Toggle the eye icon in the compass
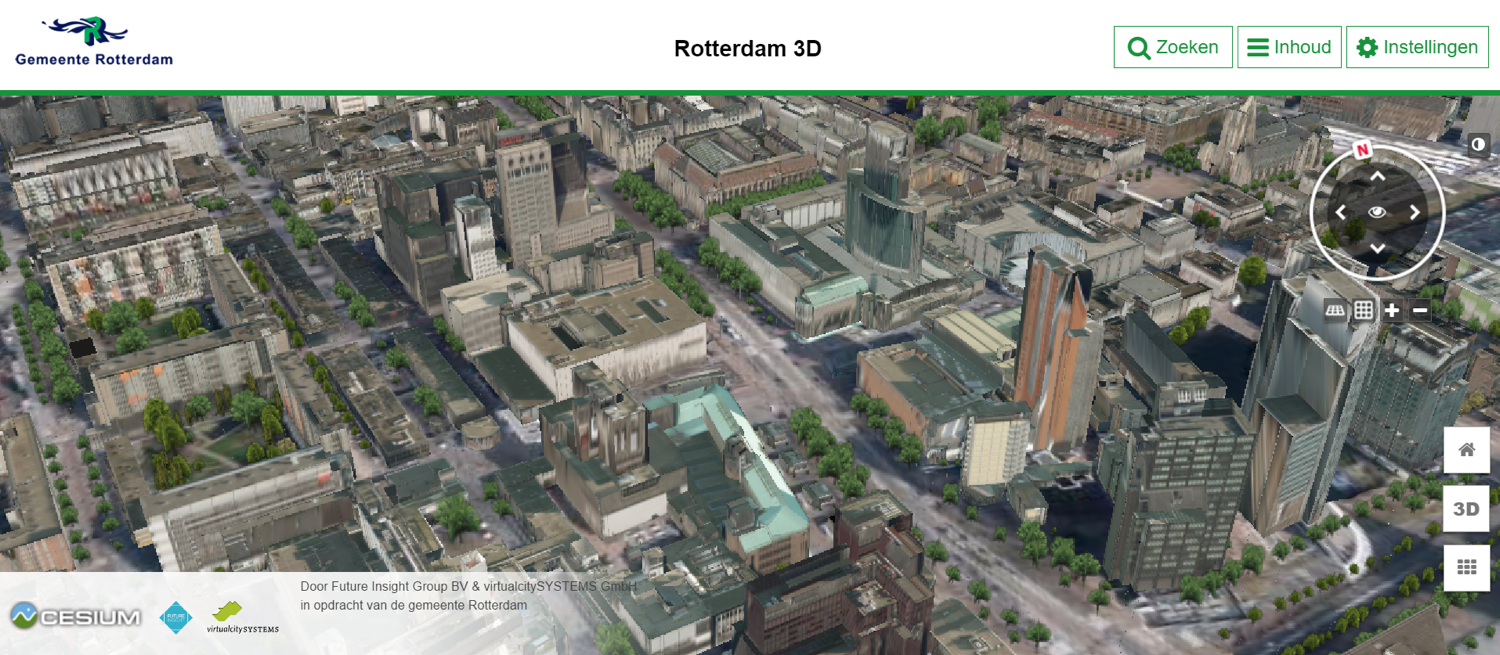1500x655 pixels. (x=1377, y=212)
